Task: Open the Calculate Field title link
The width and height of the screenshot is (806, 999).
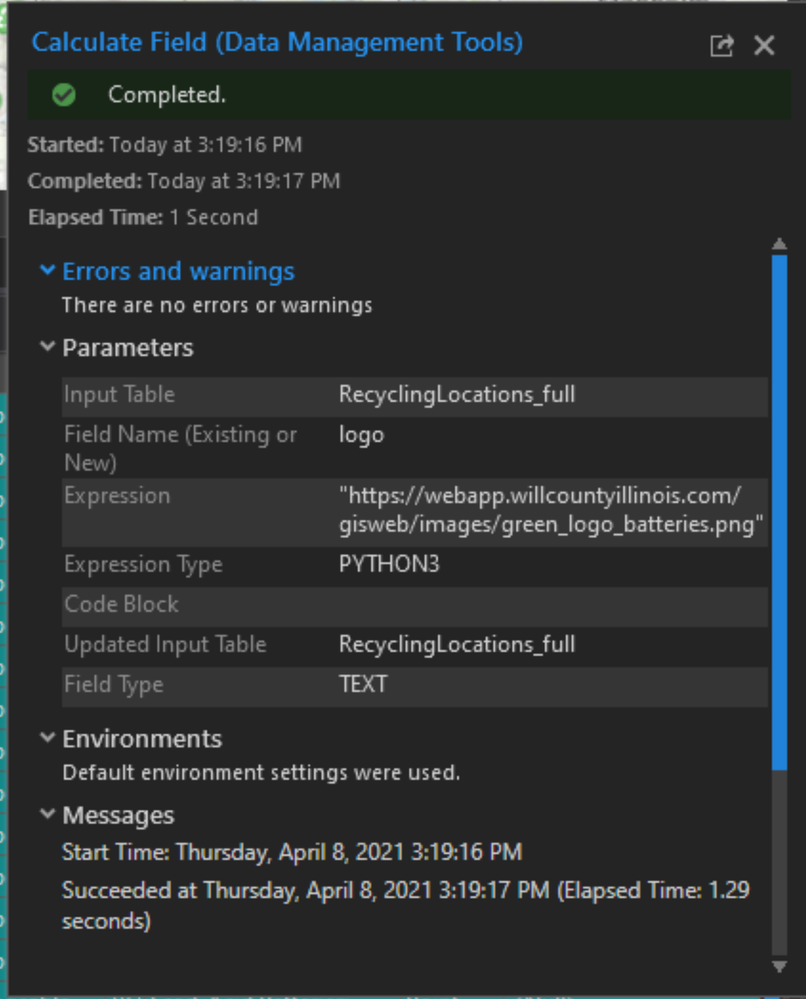Action: pos(277,42)
